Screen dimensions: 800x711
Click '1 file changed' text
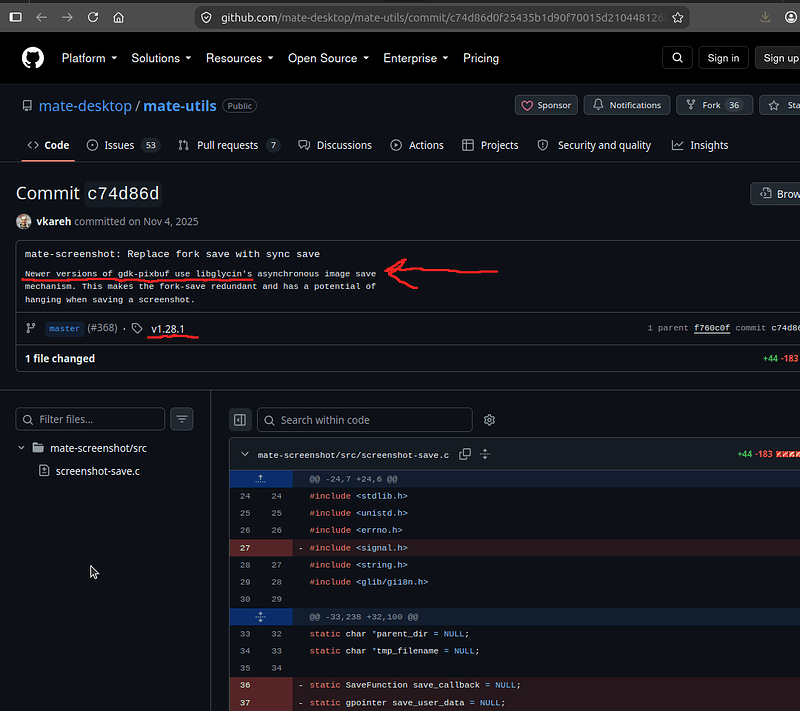coord(60,359)
